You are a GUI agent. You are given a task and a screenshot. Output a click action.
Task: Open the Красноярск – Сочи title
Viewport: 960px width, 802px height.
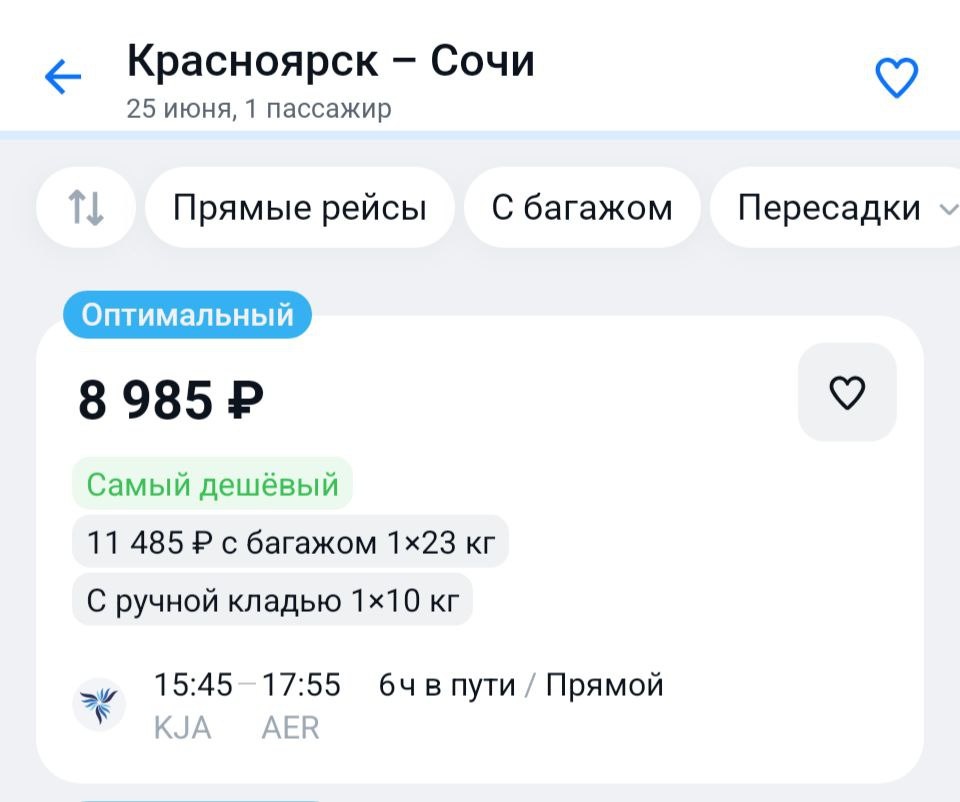click(331, 61)
